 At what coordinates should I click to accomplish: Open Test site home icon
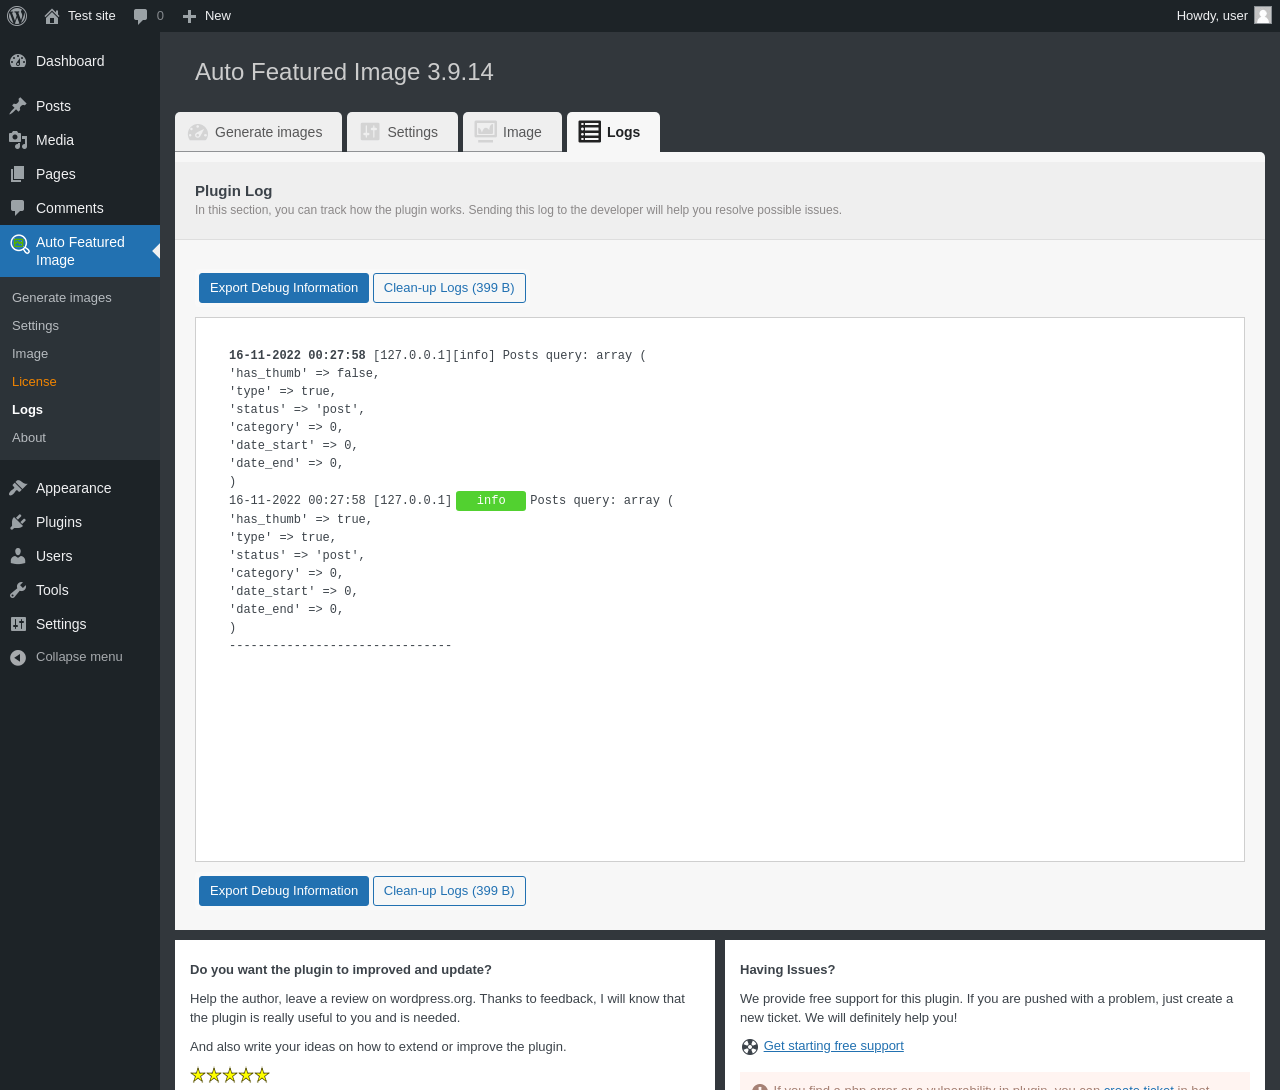click(x=52, y=16)
